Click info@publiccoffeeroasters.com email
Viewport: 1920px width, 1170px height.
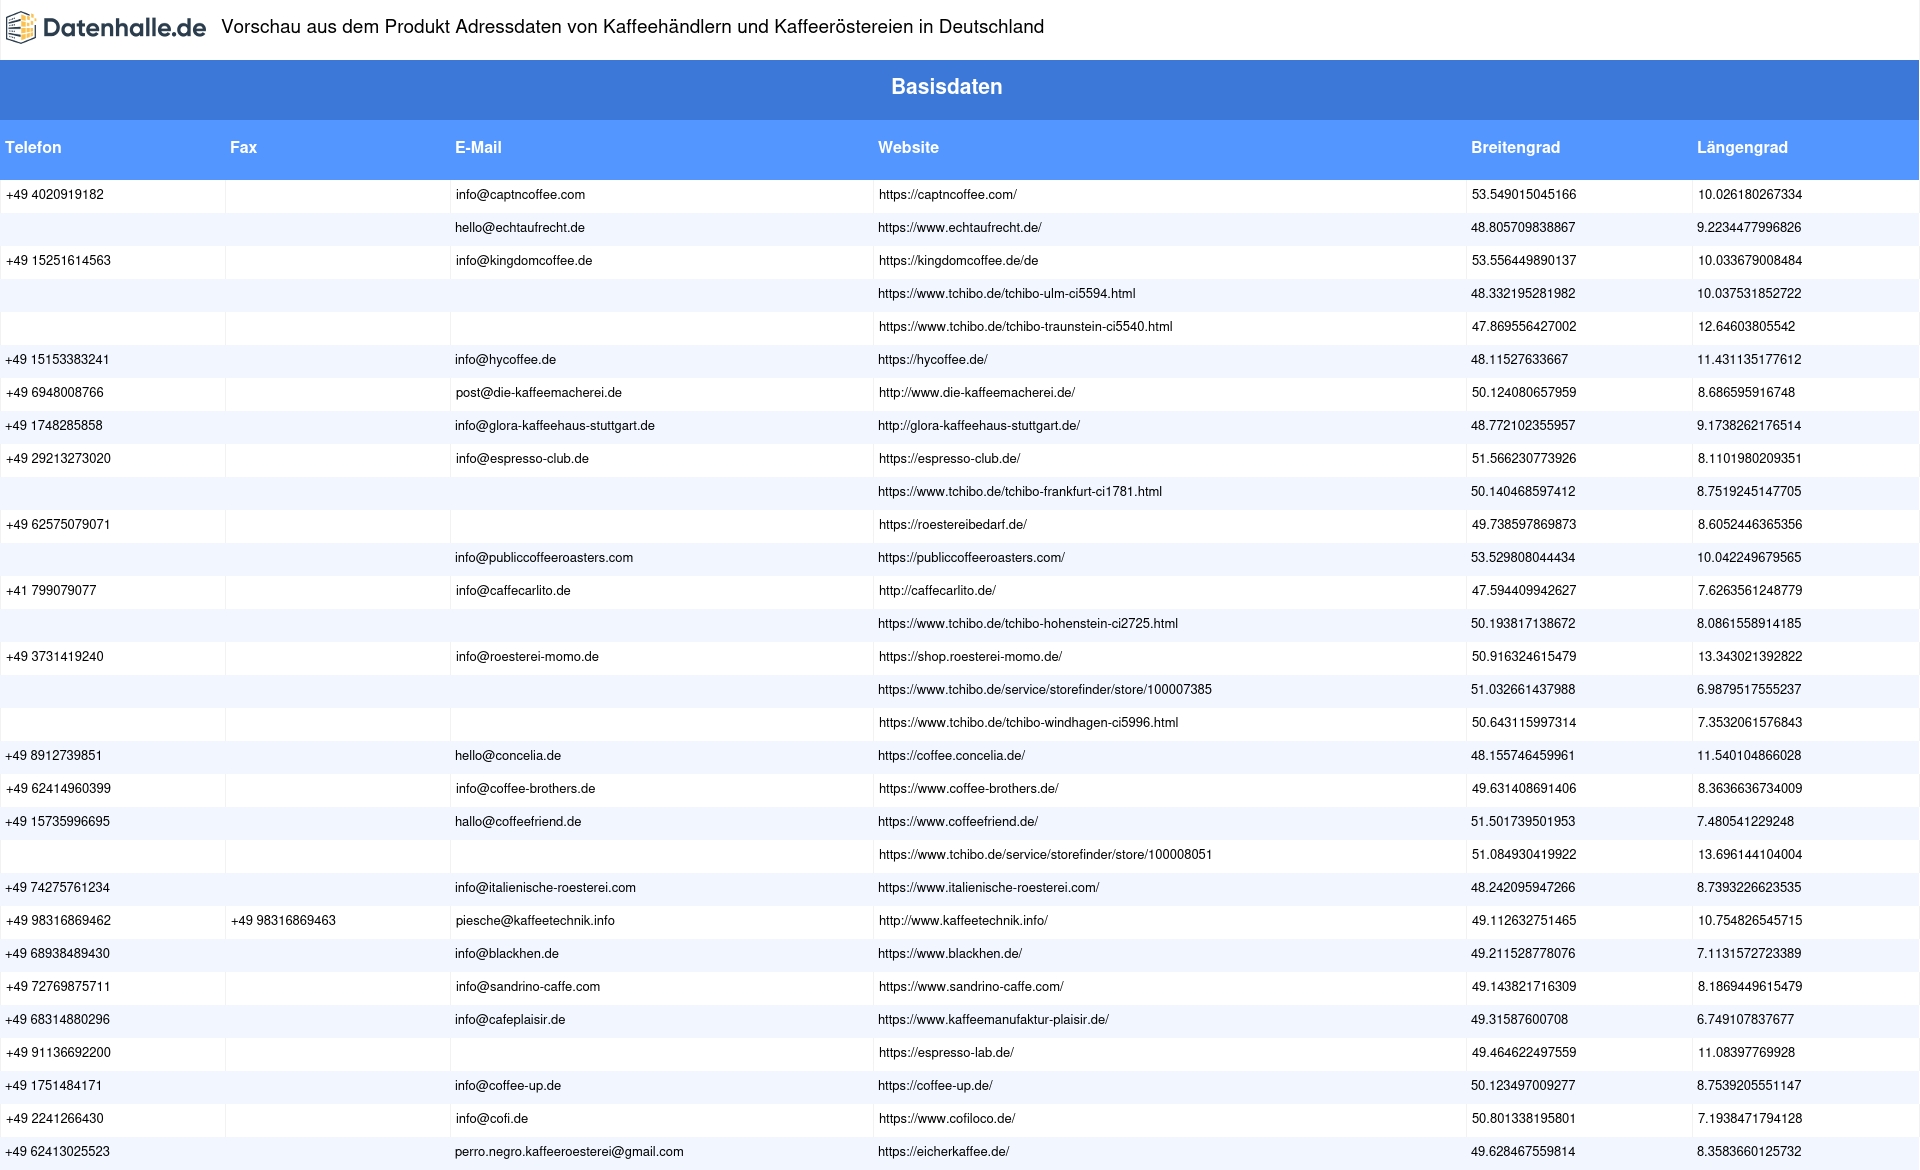coord(544,558)
